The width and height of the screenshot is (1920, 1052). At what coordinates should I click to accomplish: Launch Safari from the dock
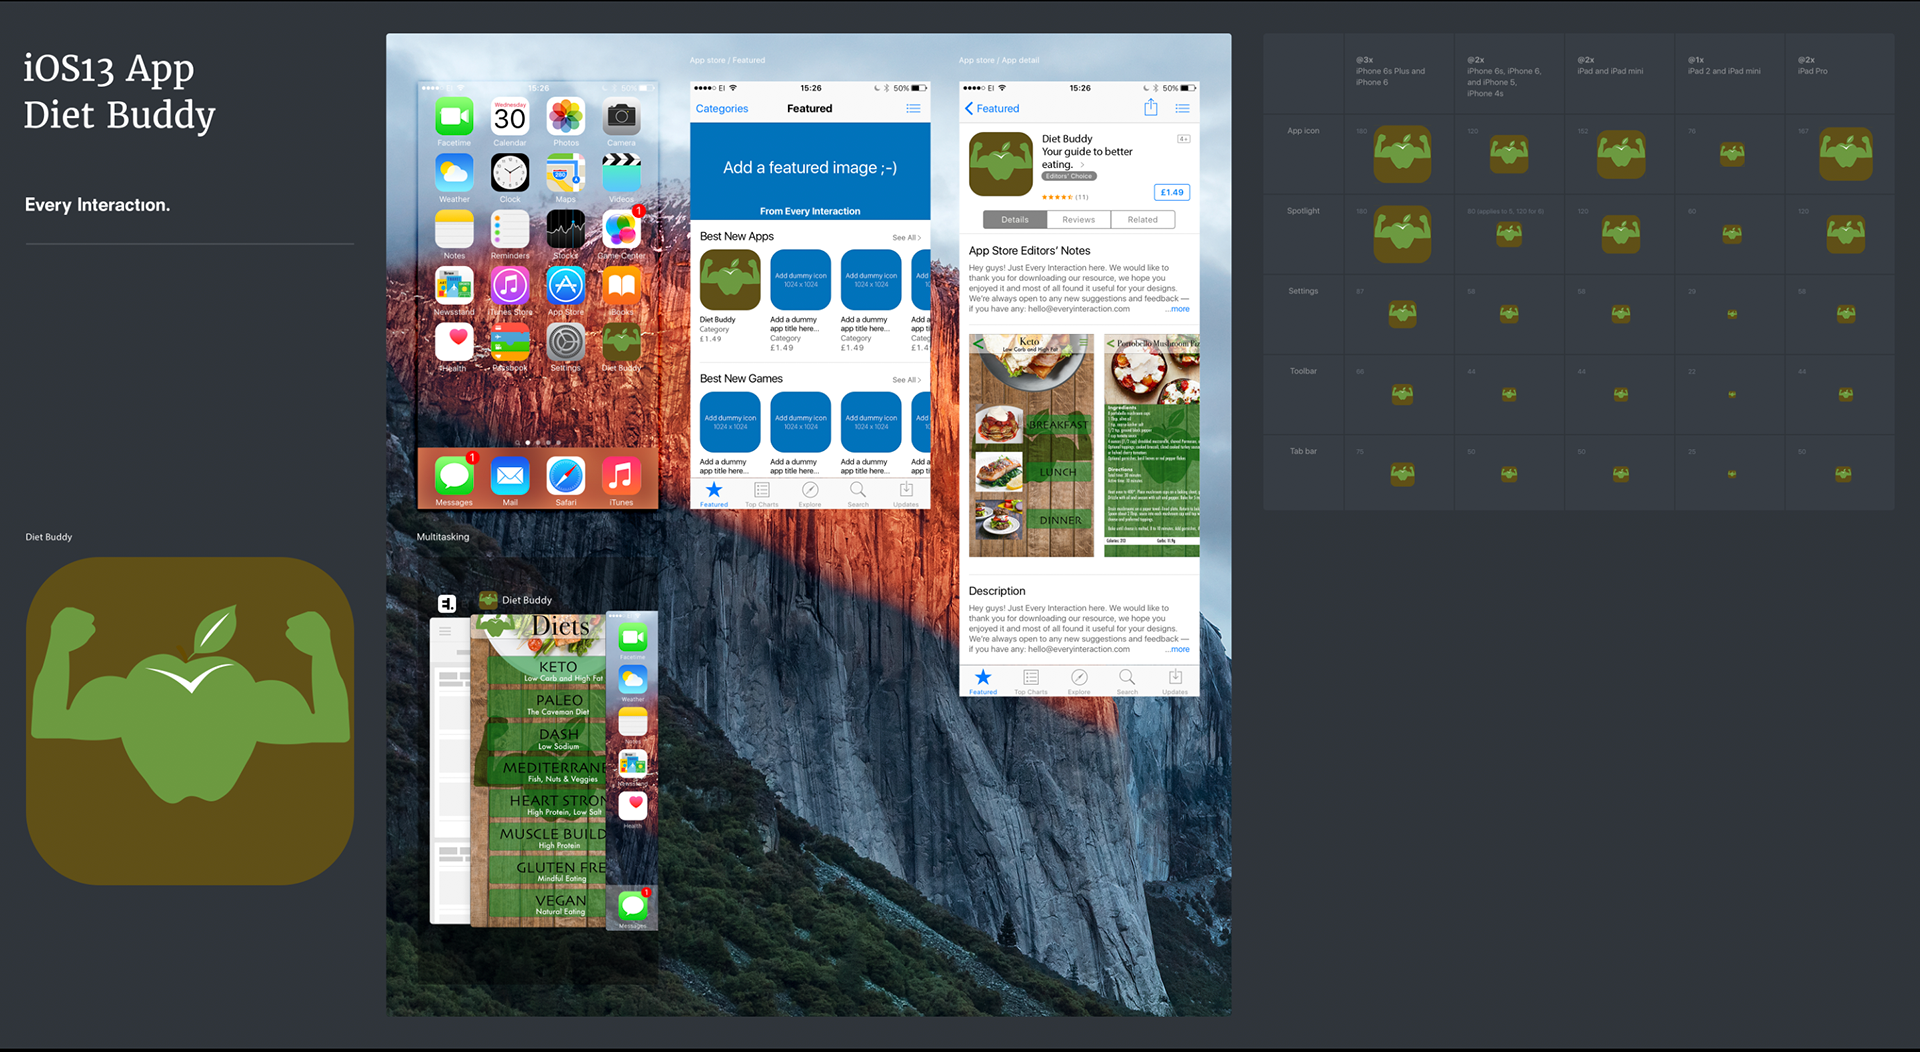click(566, 476)
